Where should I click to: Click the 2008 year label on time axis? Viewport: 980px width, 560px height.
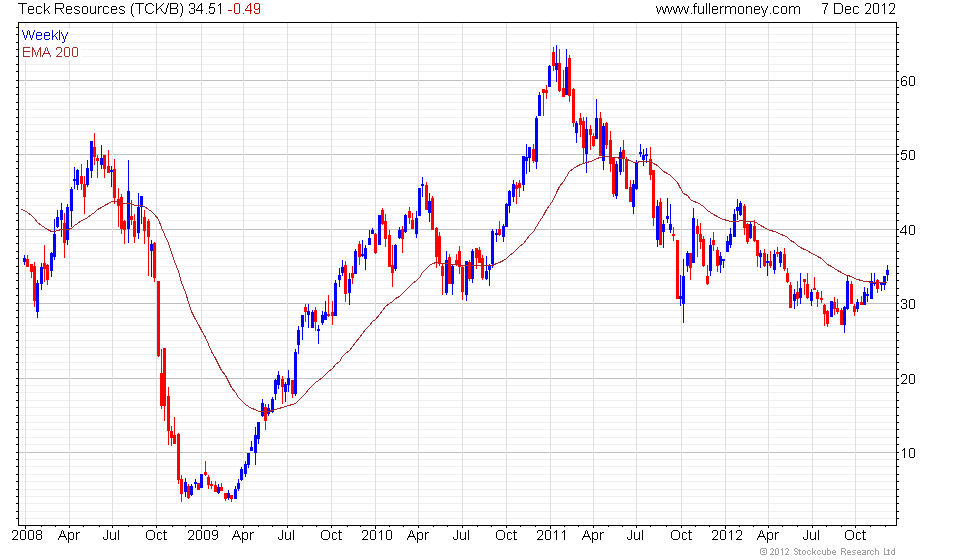pos(27,536)
